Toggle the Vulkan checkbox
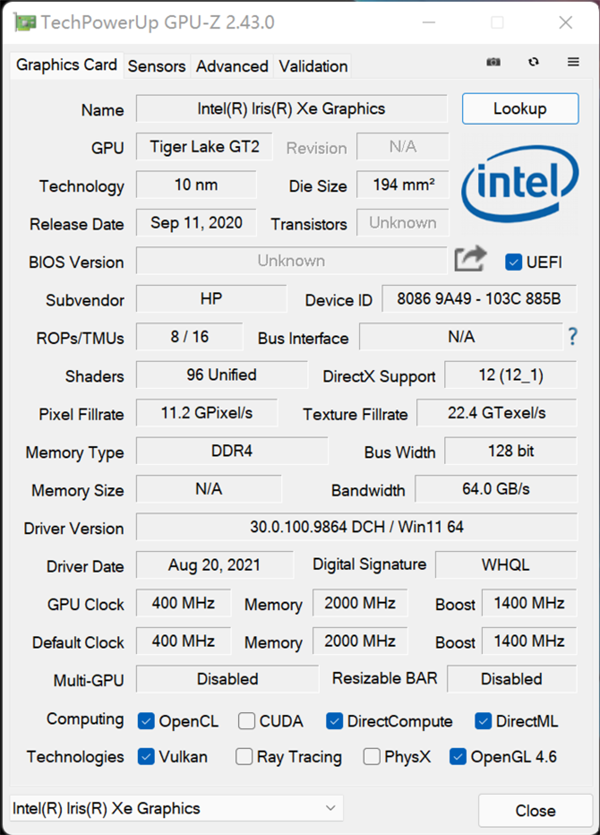The width and height of the screenshot is (600, 835). click(146, 757)
